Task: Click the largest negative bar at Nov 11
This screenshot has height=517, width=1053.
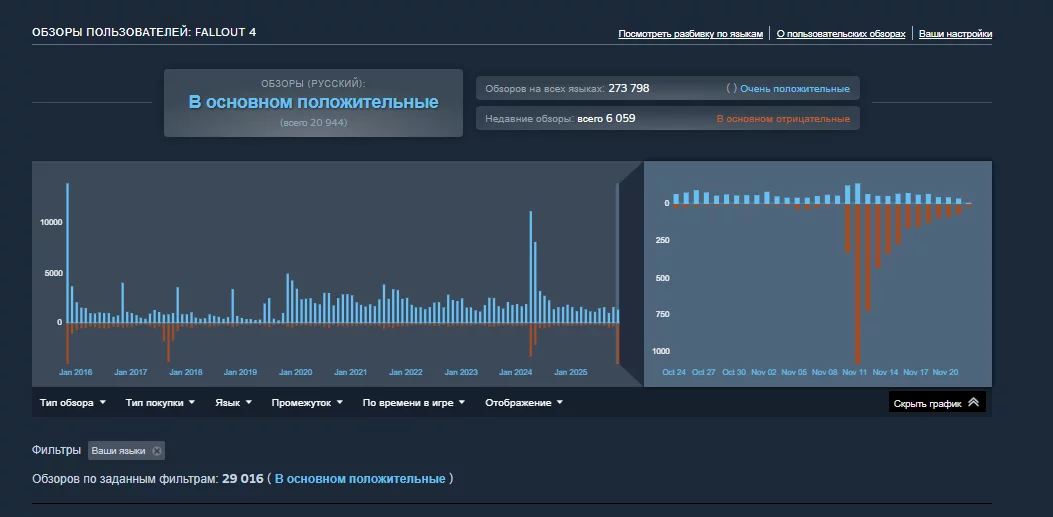Action: [858, 284]
